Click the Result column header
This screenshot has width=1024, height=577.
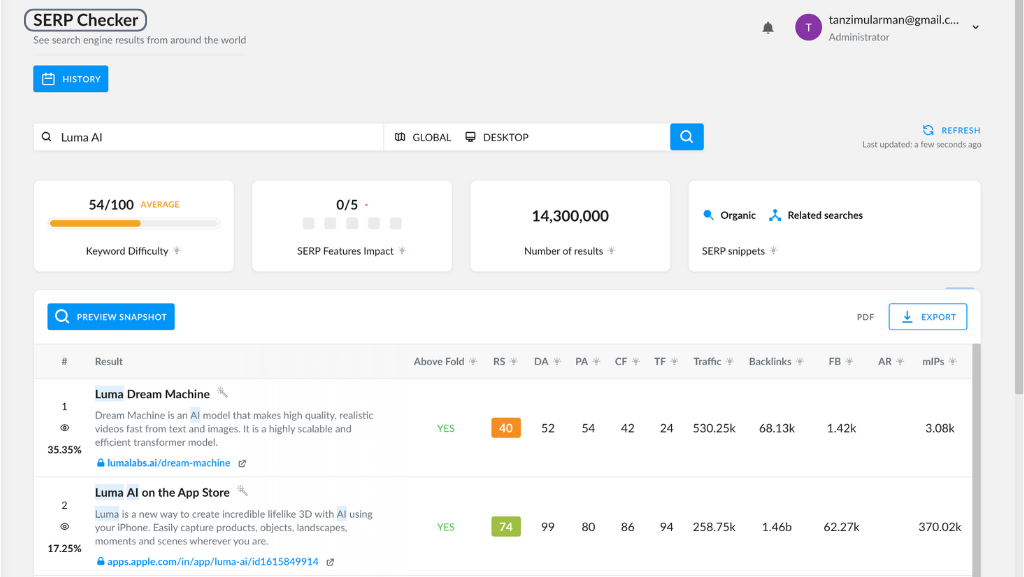[108, 362]
